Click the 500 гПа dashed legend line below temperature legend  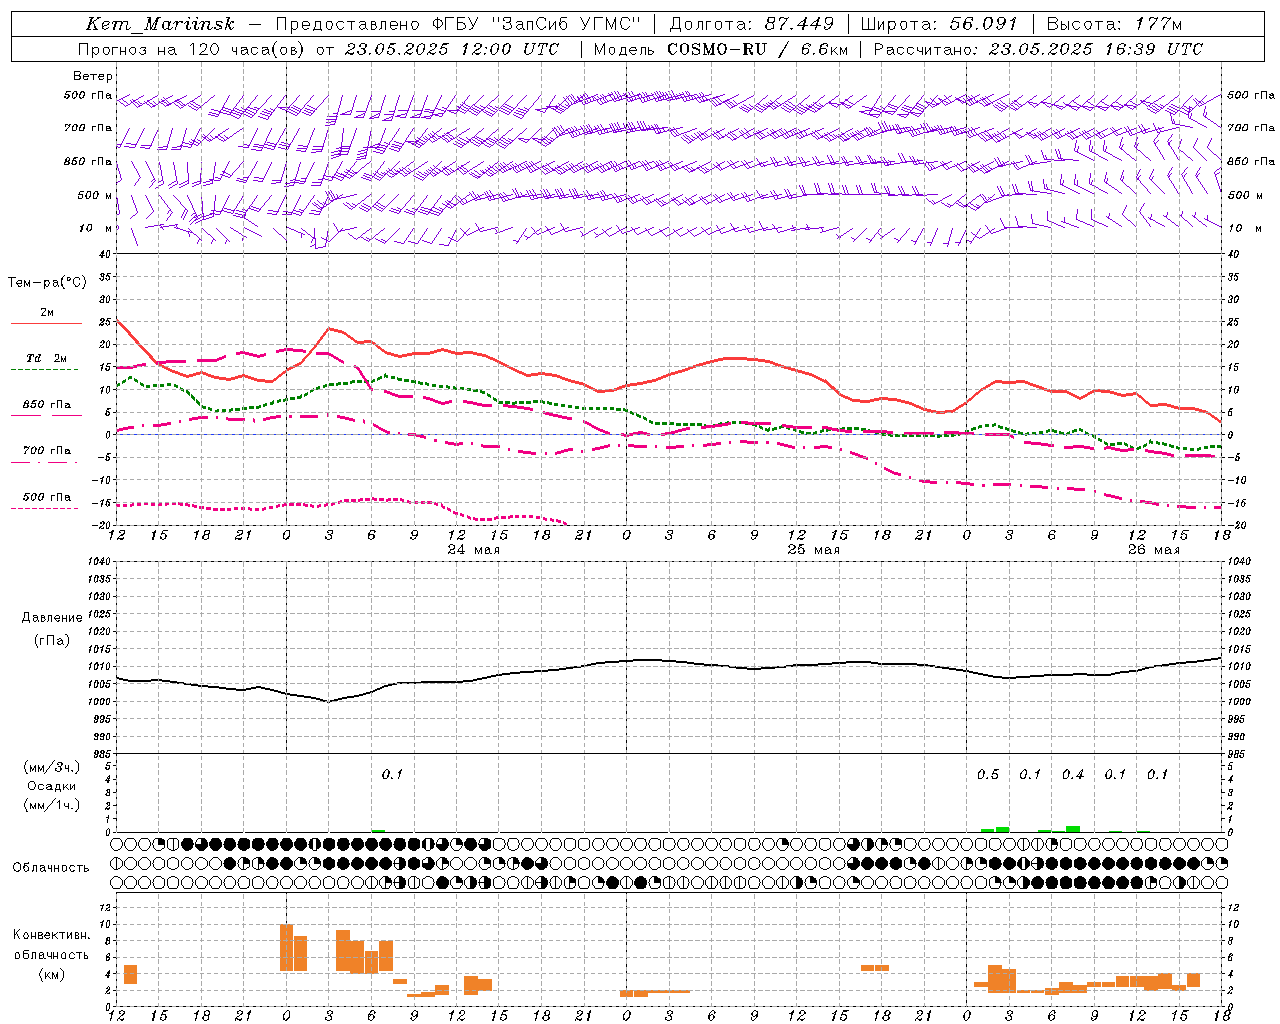click(45, 509)
